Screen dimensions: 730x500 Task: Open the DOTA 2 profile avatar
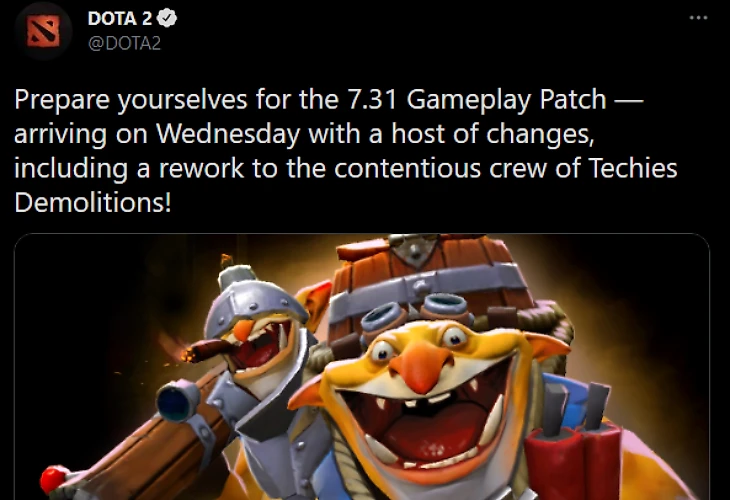coord(43,30)
